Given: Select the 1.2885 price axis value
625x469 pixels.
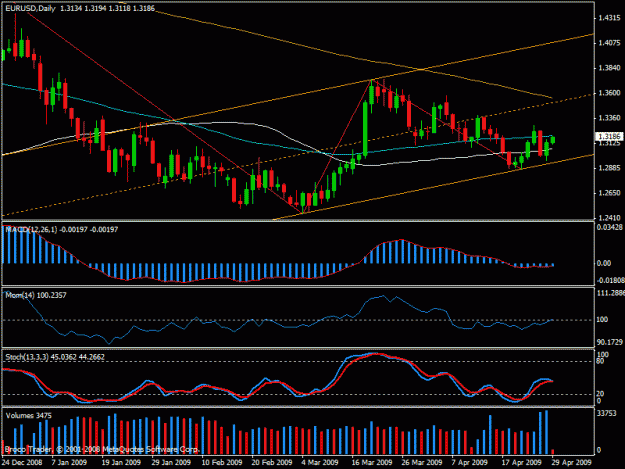Looking at the screenshot, I should (609, 168).
